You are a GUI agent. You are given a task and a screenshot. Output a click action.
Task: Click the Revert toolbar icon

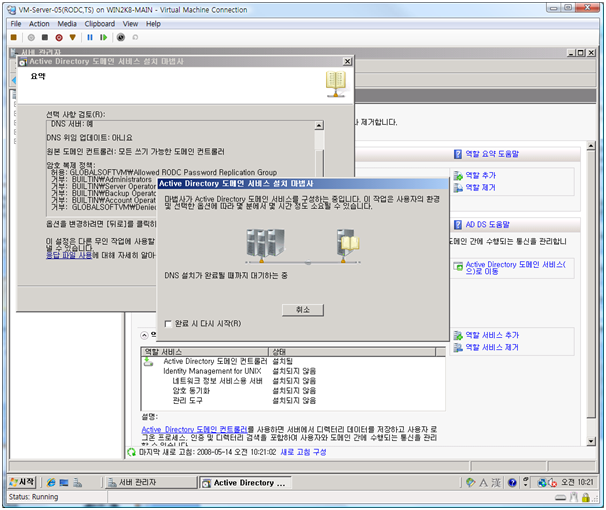coord(135,37)
